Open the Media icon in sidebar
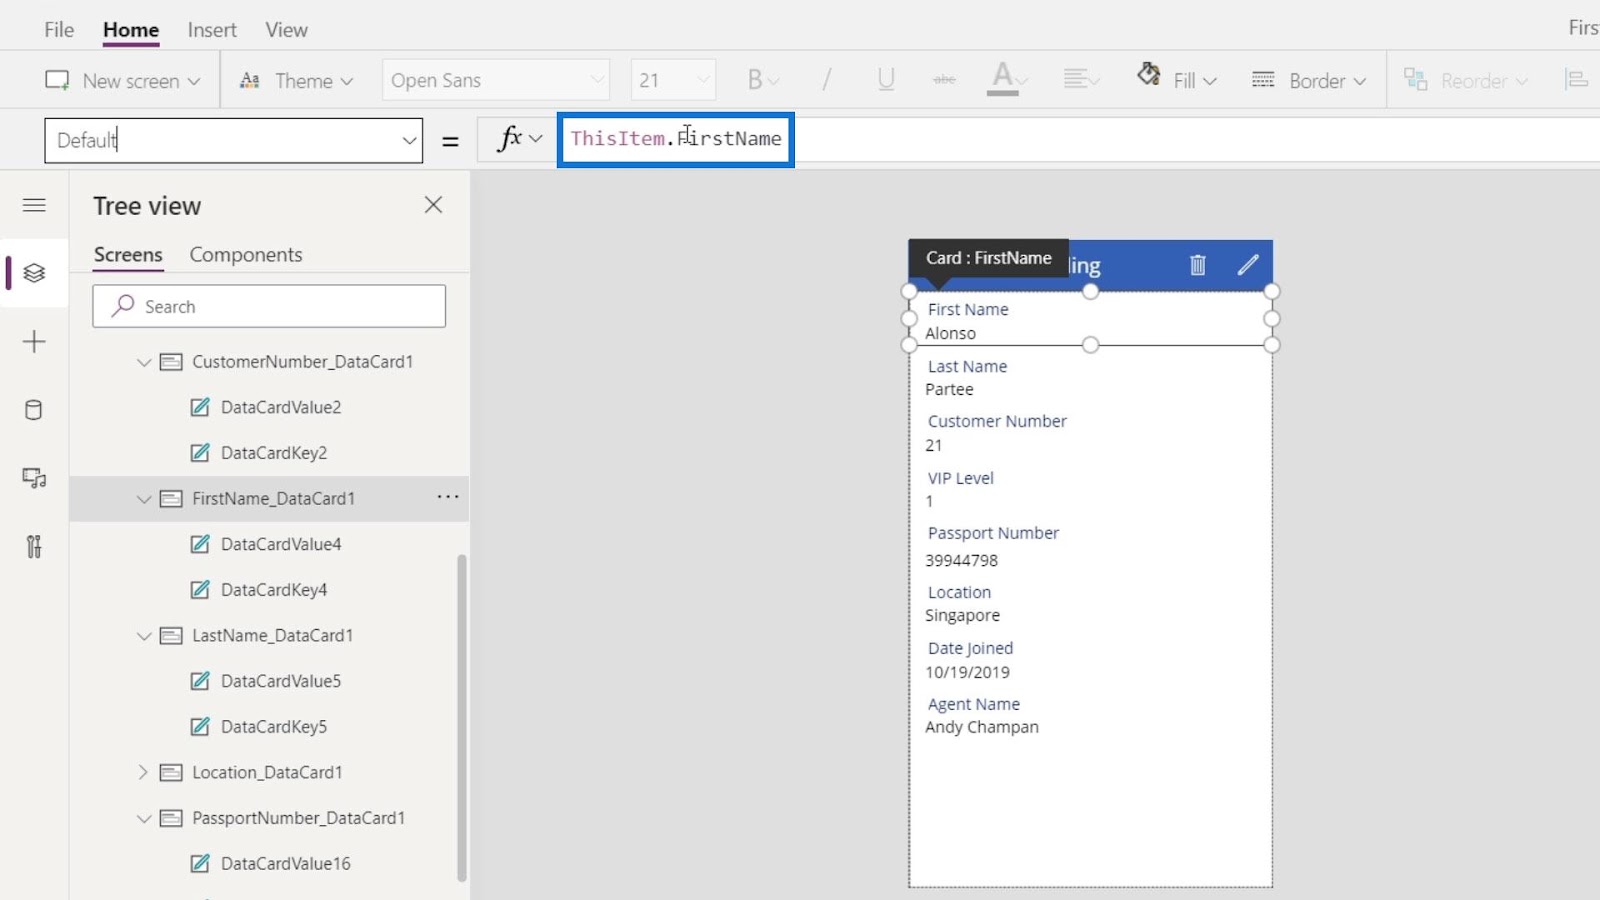This screenshot has width=1600, height=900. click(x=34, y=478)
